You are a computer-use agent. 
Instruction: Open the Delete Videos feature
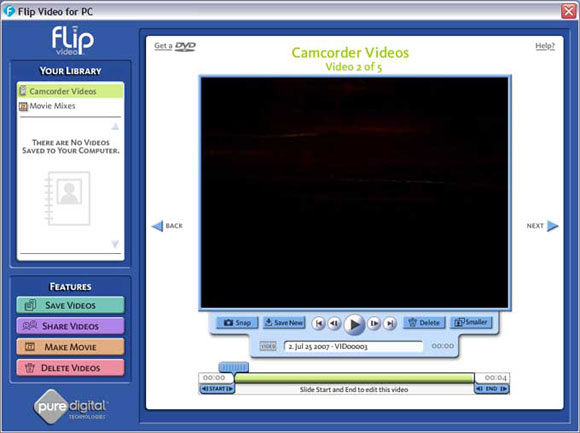pyautogui.click(x=70, y=368)
